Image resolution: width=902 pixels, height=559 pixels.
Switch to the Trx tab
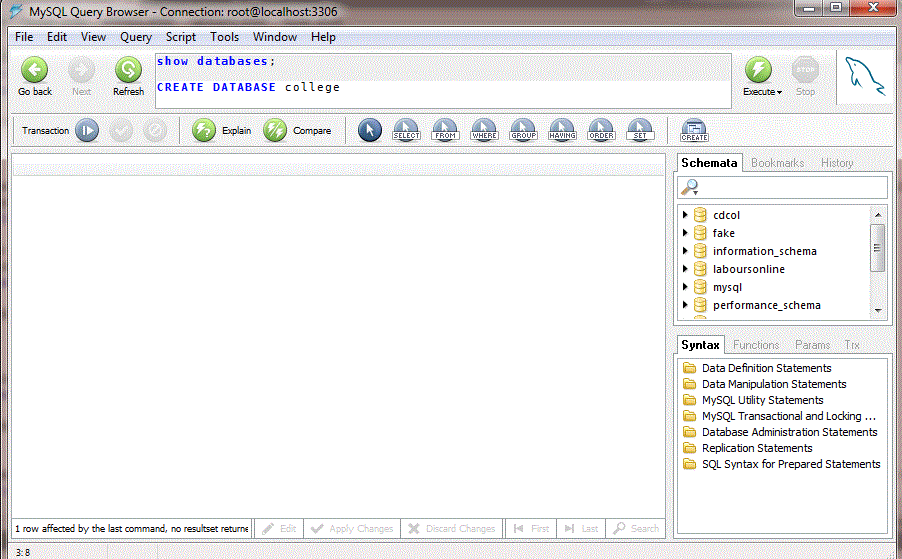852,344
